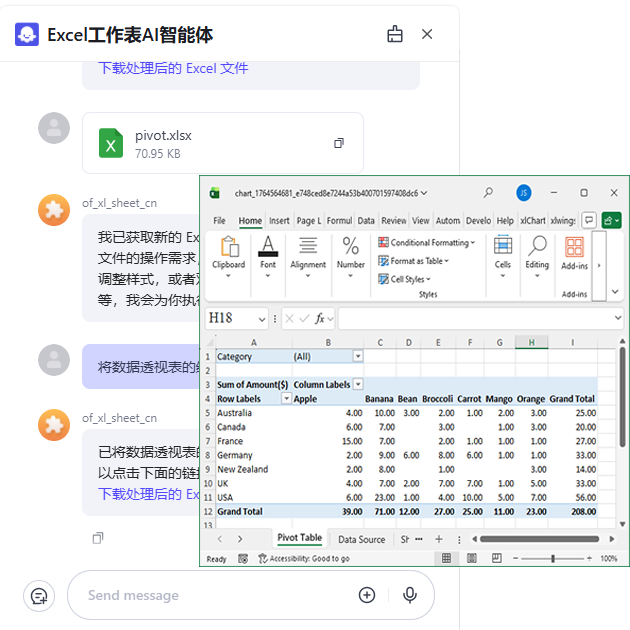Click the Cells group icon
Screen dimensions: 630x630
coord(503,246)
